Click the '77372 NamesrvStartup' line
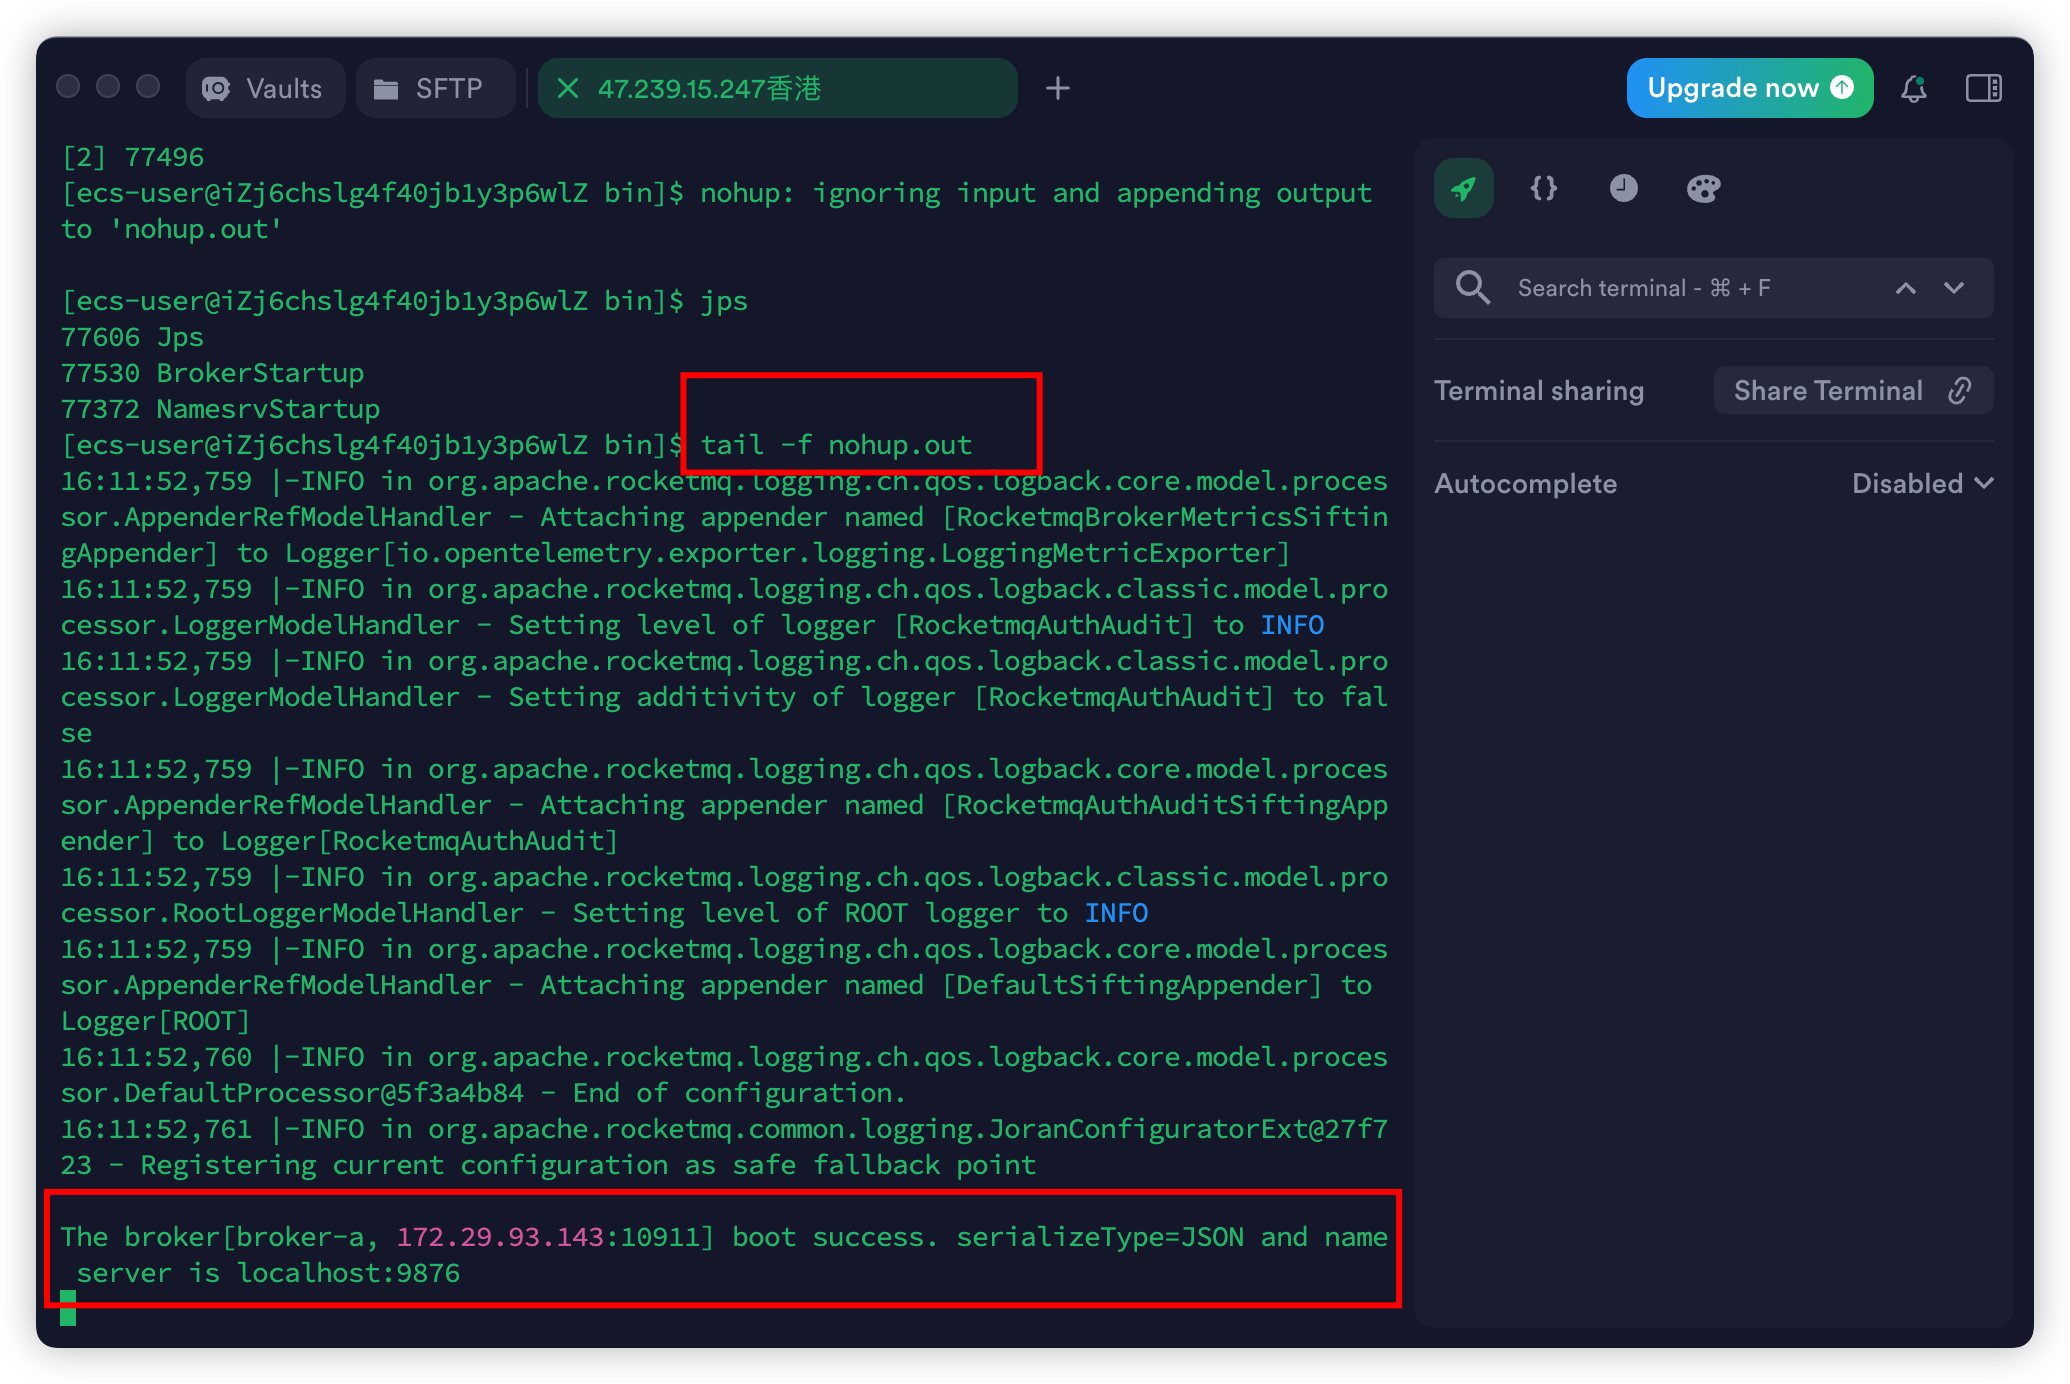The height and width of the screenshot is (1384, 2070). point(220,409)
